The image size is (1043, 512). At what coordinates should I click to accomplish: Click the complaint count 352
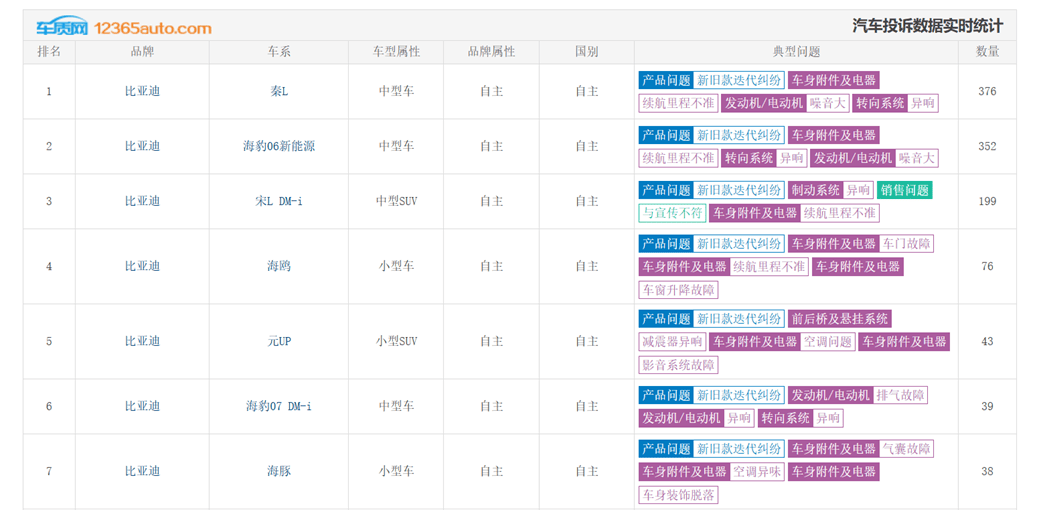click(987, 146)
